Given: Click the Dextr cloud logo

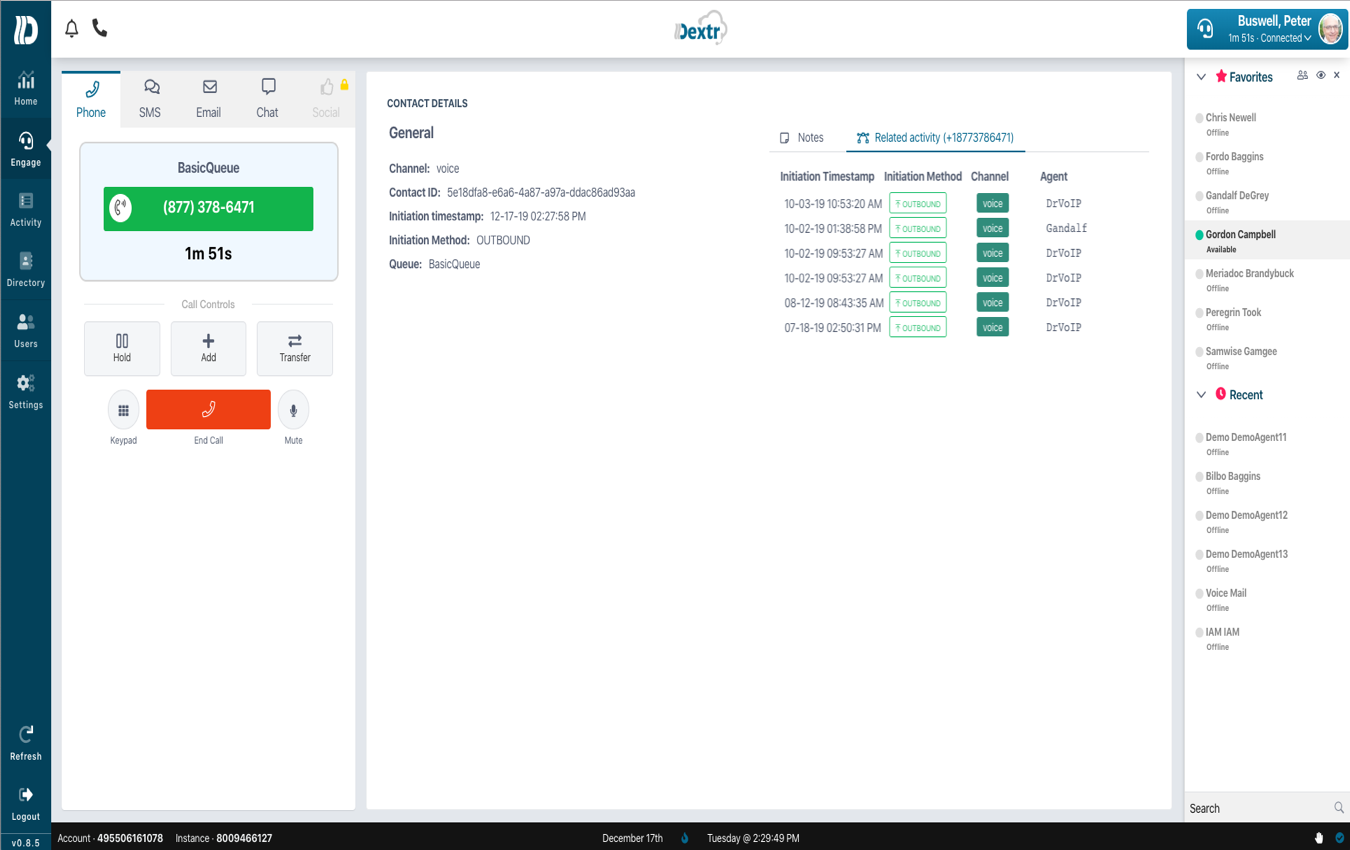Looking at the screenshot, I should coord(700,28).
